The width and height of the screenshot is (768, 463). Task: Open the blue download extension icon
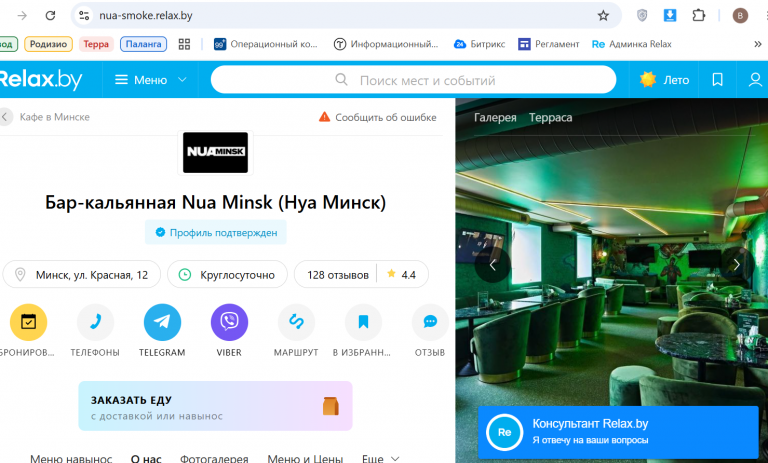(670, 16)
